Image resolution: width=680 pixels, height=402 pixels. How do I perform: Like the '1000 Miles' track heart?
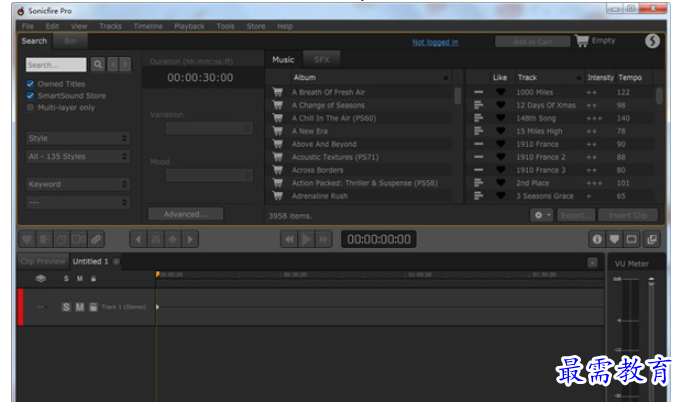coord(500,92)
